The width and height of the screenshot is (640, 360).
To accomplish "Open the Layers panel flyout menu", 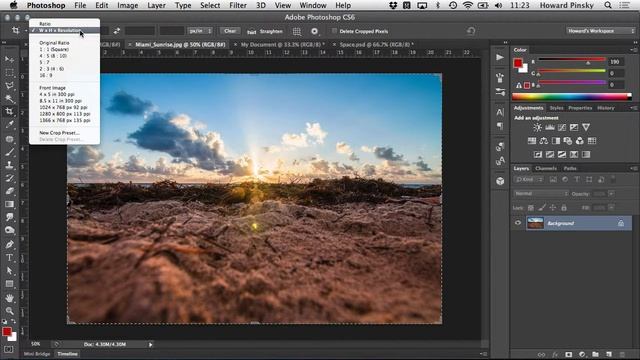I will pyautogui.click(x=633, y=168).
